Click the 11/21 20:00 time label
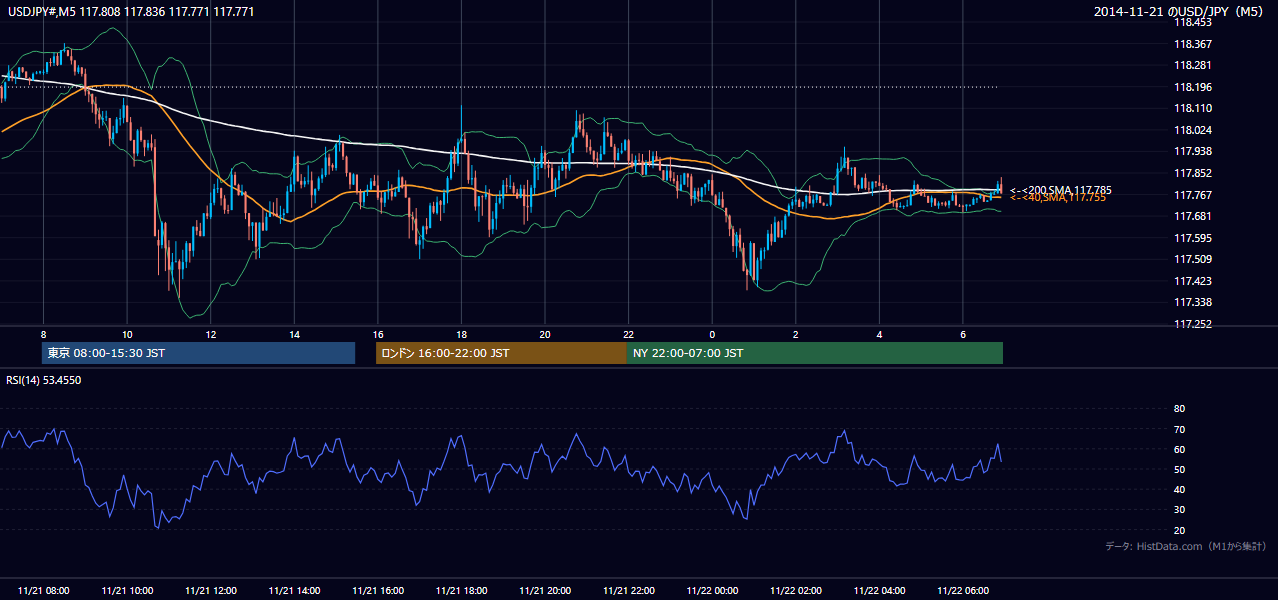The width and height of the screenshot is (1278, 600). [x=545, y=591]
